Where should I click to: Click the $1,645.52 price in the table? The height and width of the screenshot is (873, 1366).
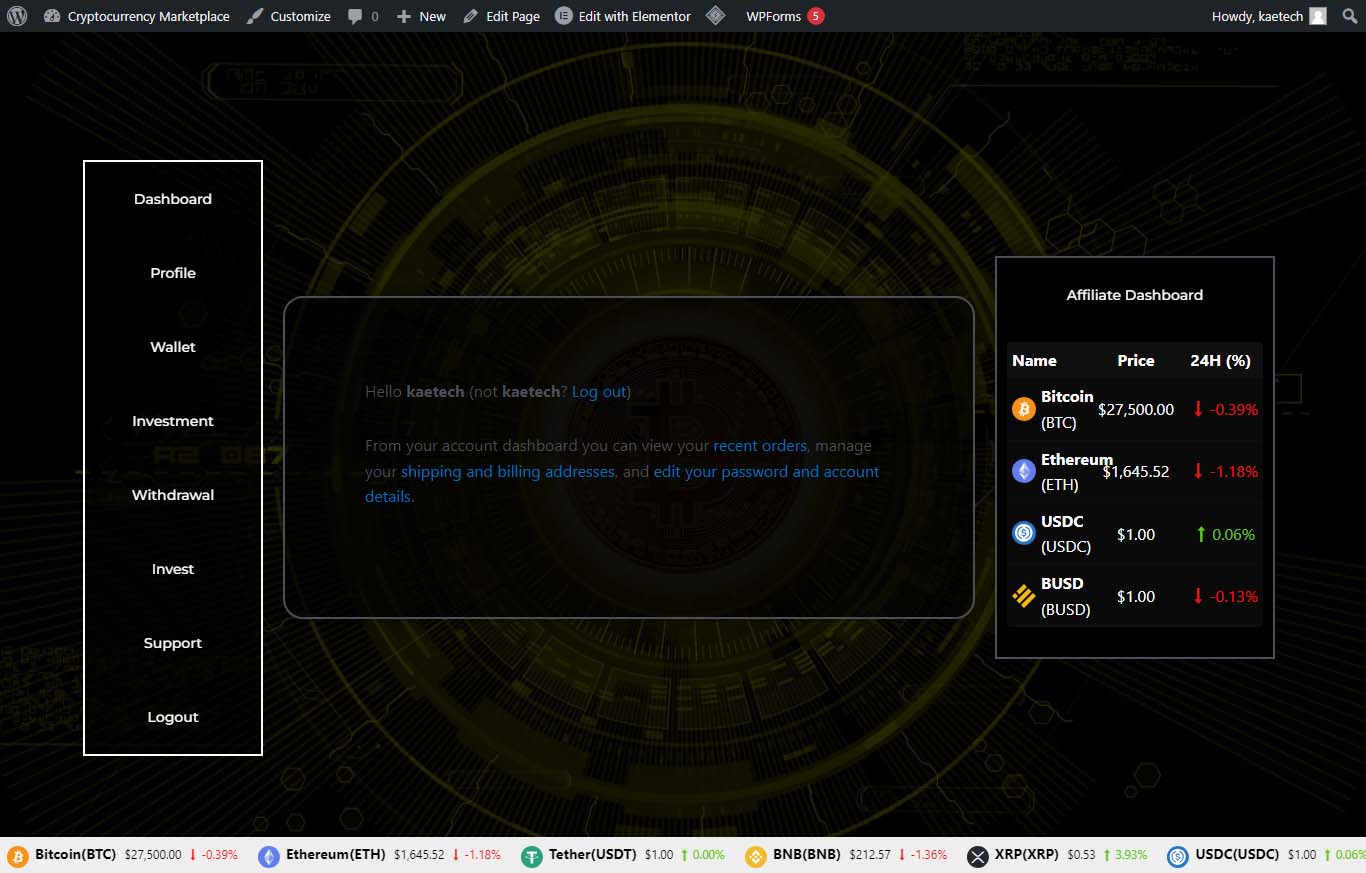click(x=1136, y=471)
